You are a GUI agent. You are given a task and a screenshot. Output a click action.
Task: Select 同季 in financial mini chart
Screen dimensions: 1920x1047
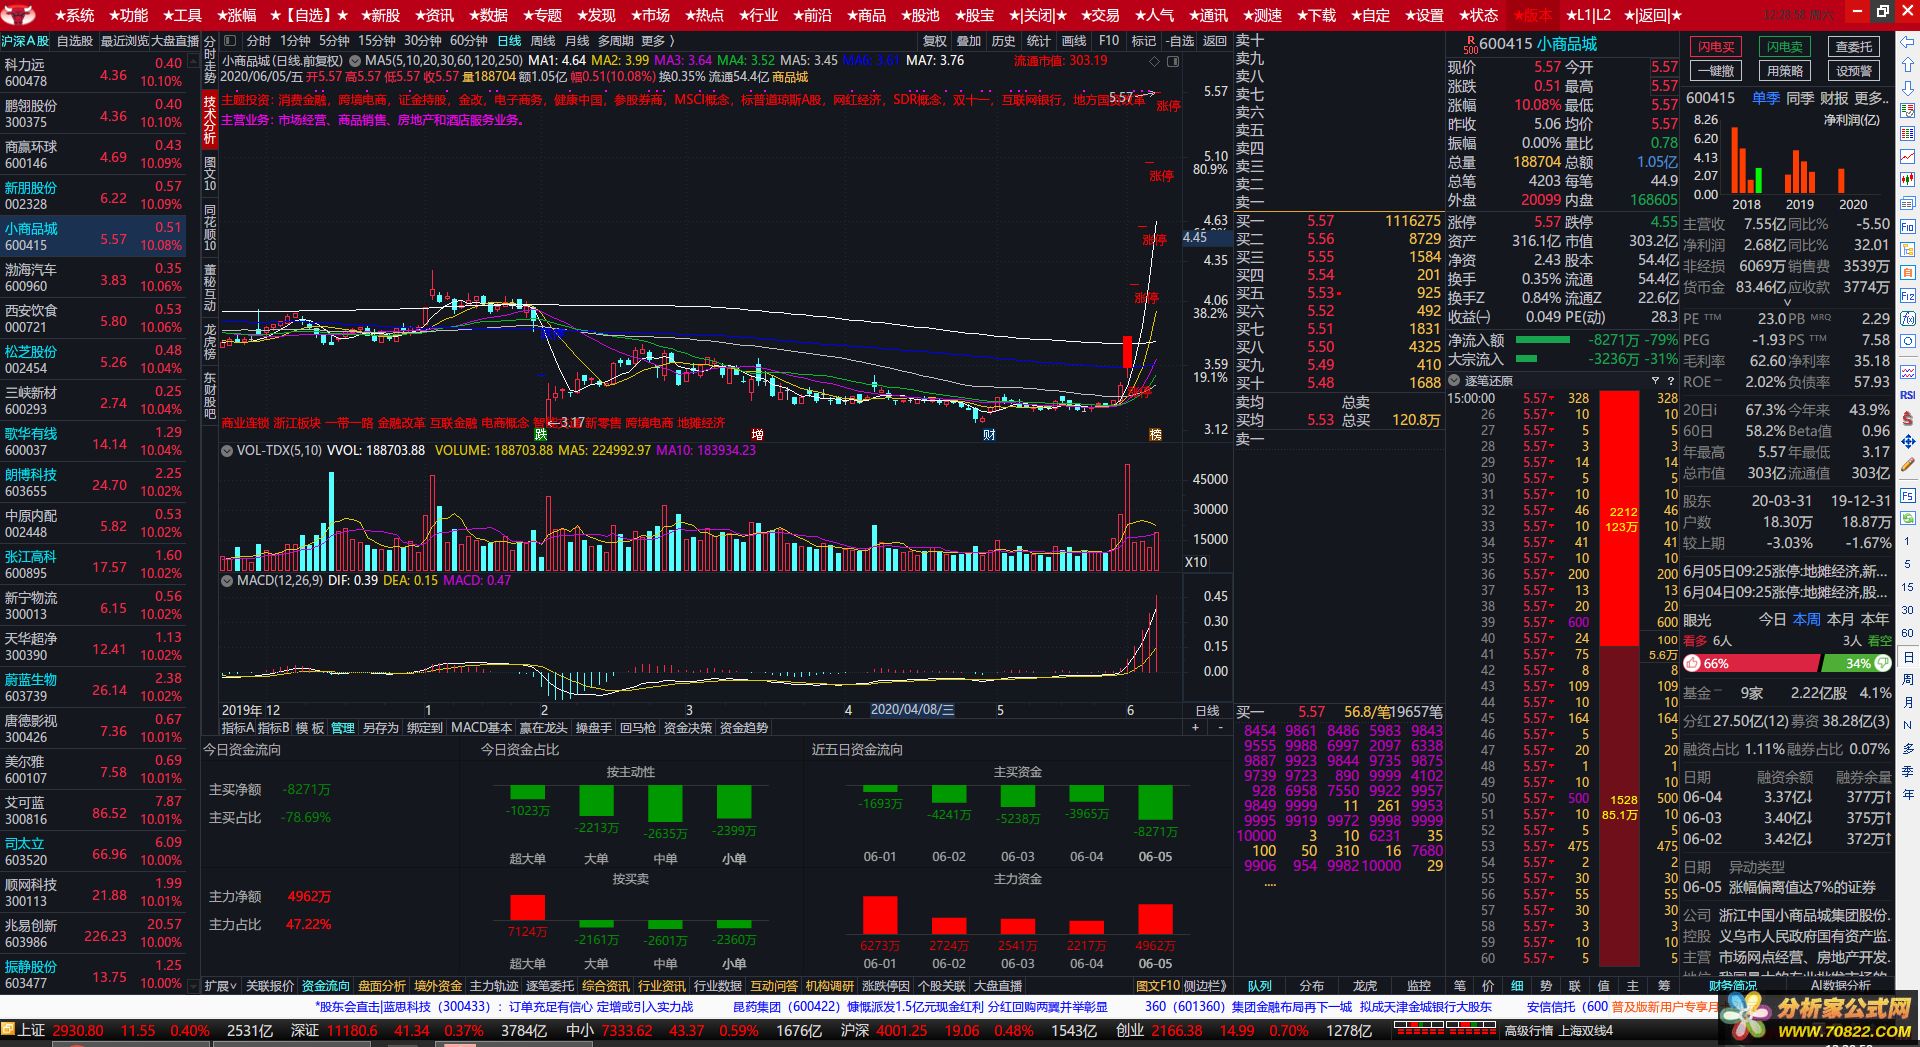[x=1800, y=98]
